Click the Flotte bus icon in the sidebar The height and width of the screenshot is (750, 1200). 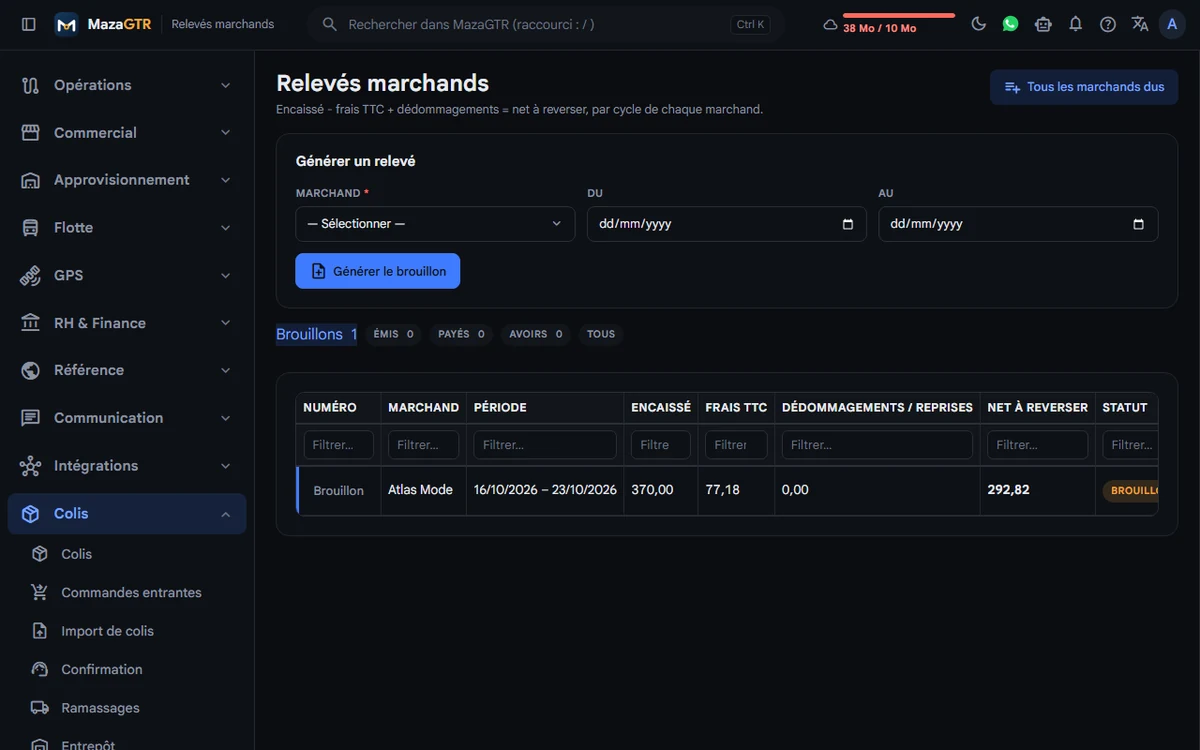tap(31, 228)
